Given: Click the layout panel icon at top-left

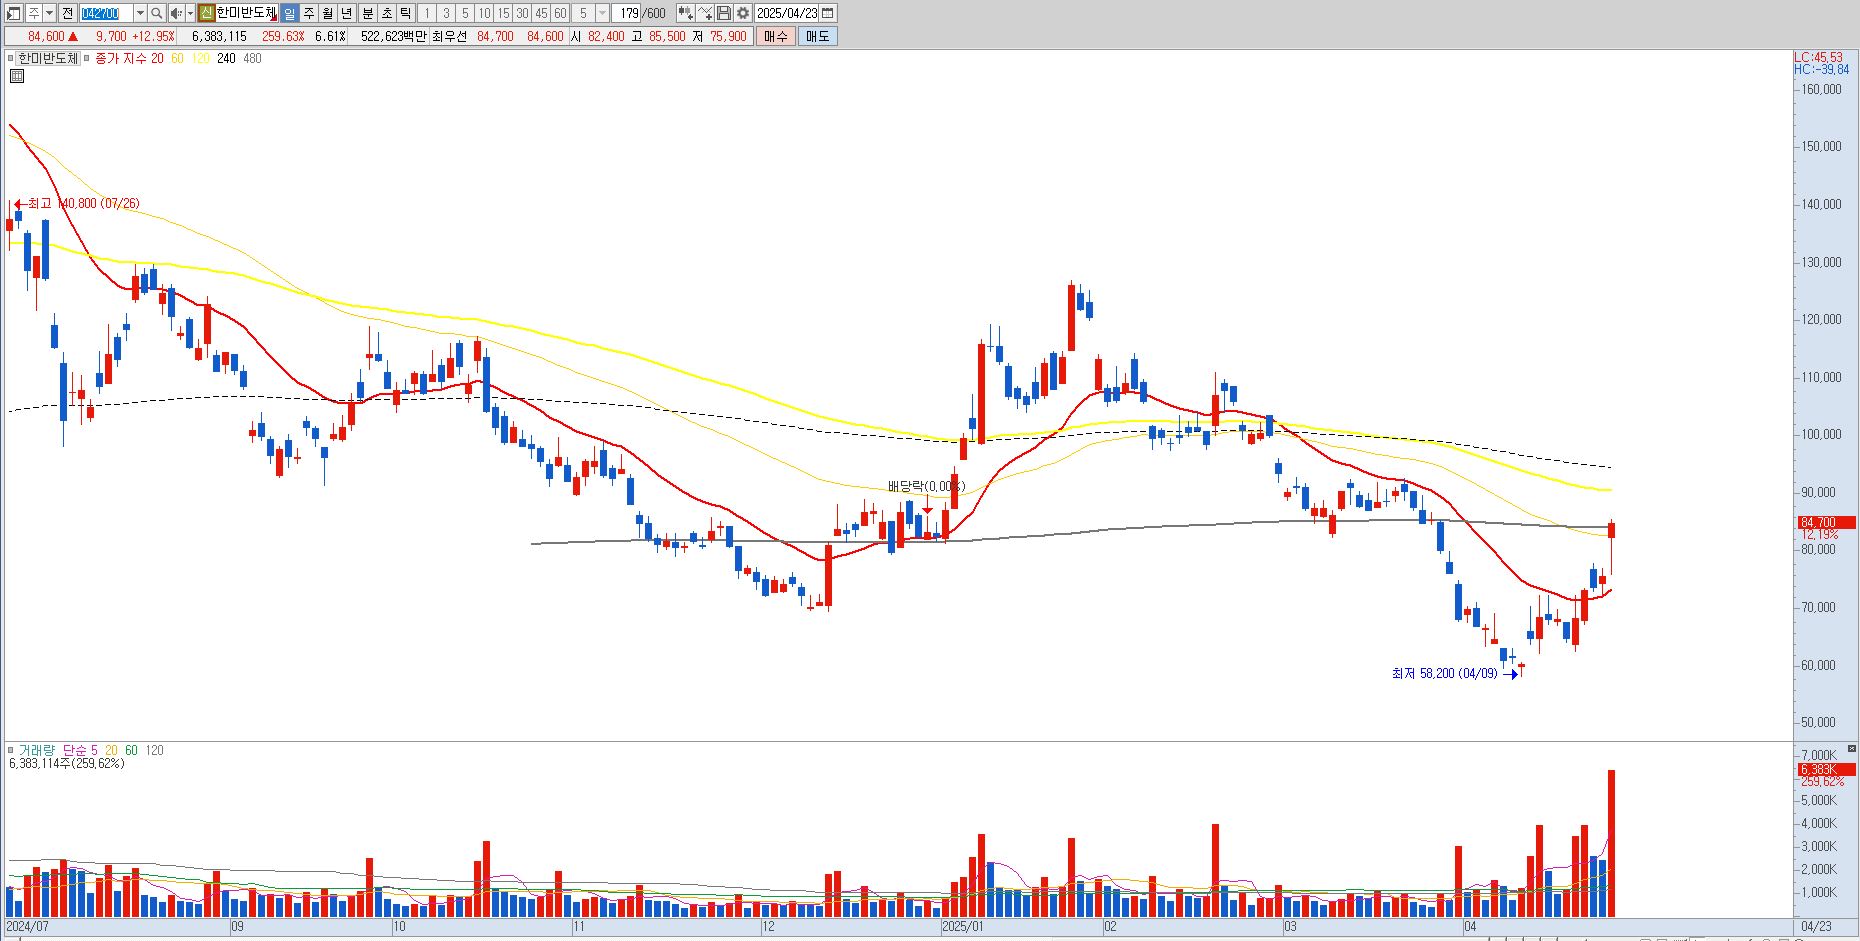Looking at the screenshot, I should (14, 13).
